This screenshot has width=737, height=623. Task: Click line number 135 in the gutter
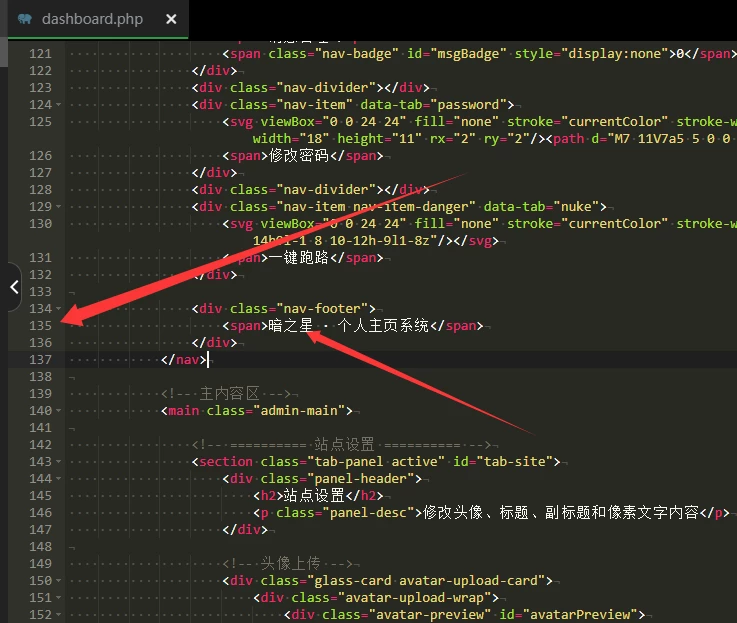coord(40,326)
